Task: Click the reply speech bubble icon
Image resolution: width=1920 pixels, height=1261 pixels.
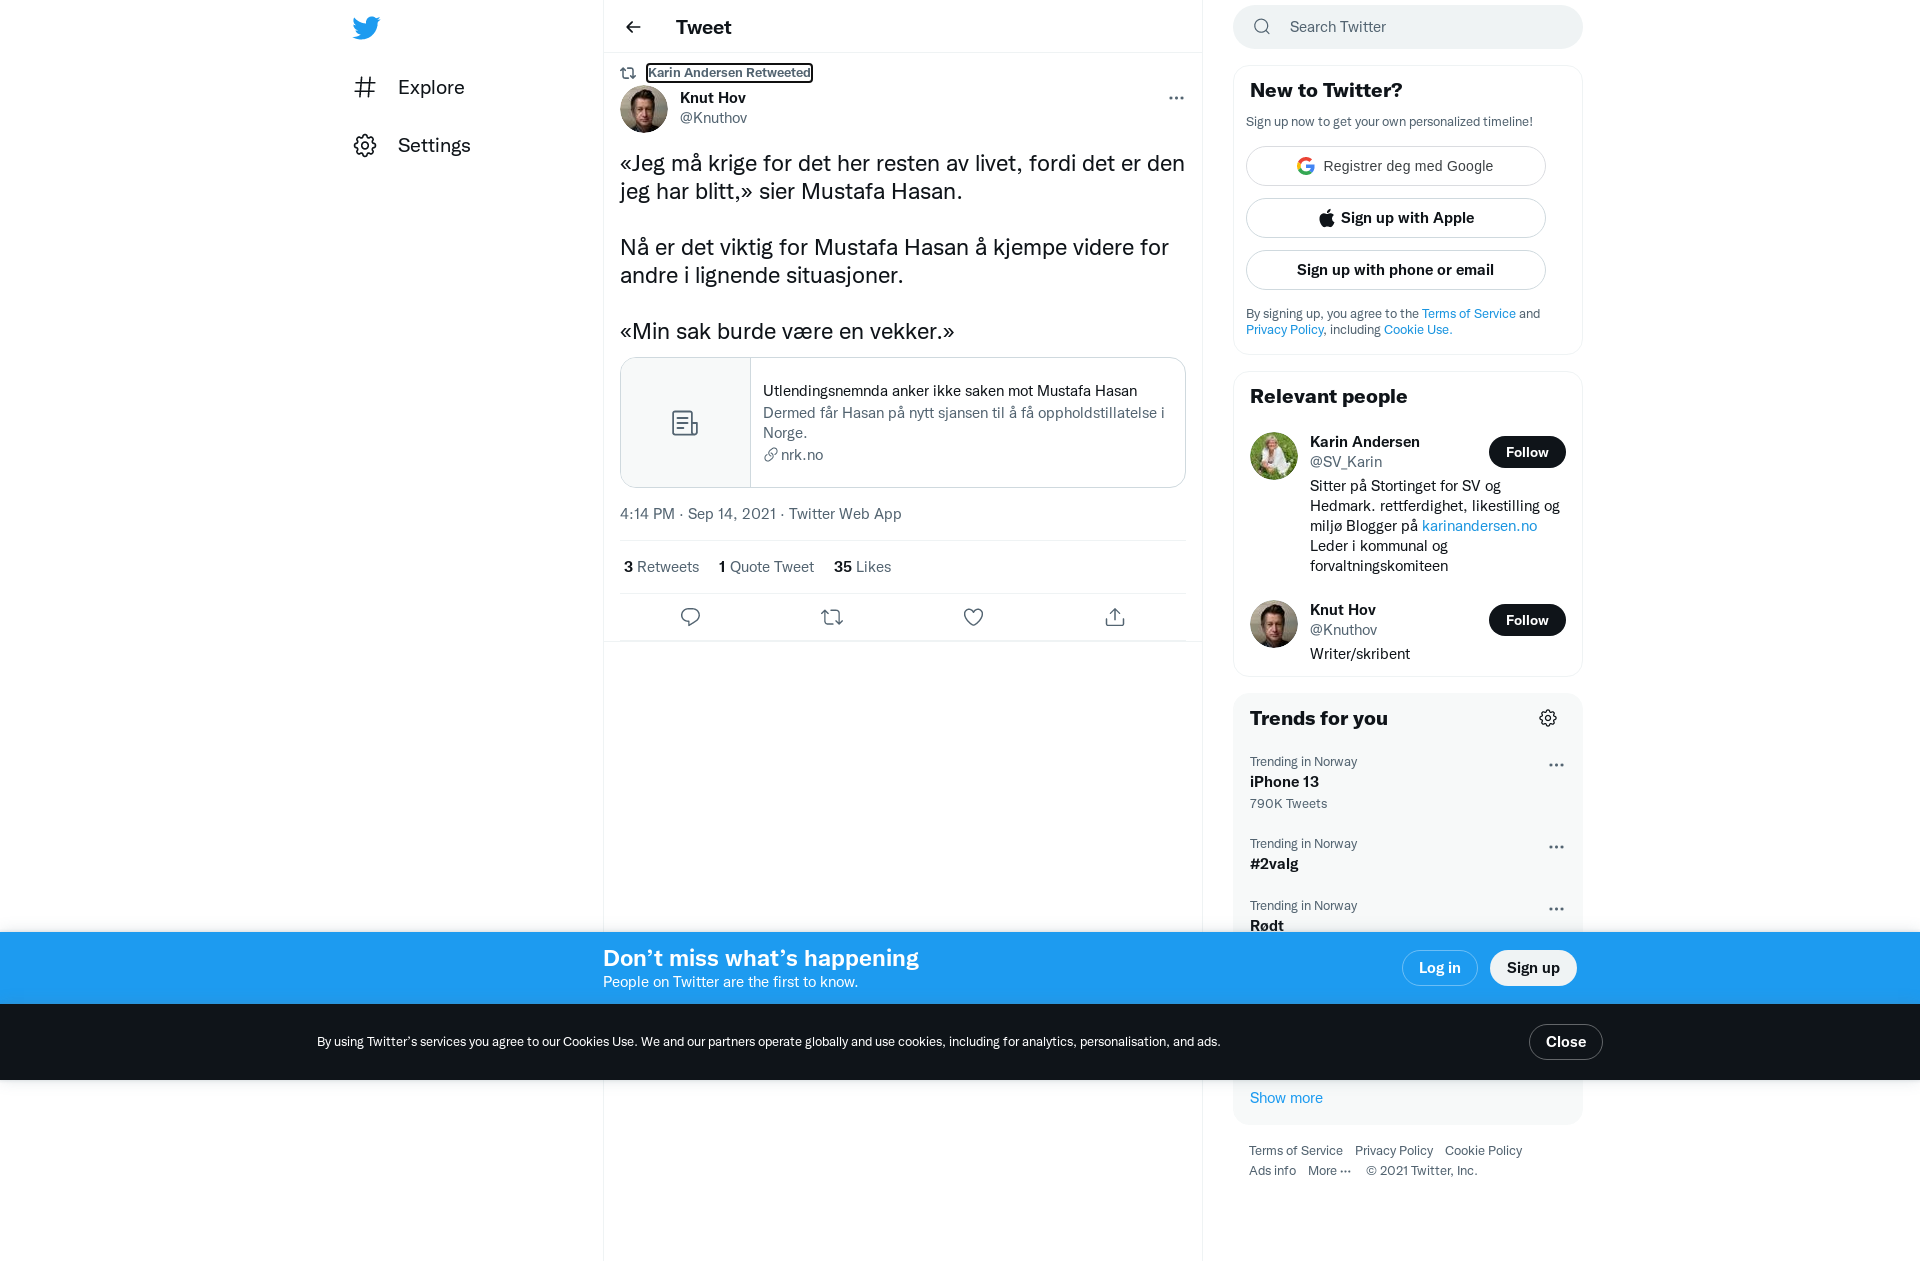Action: 690,617
